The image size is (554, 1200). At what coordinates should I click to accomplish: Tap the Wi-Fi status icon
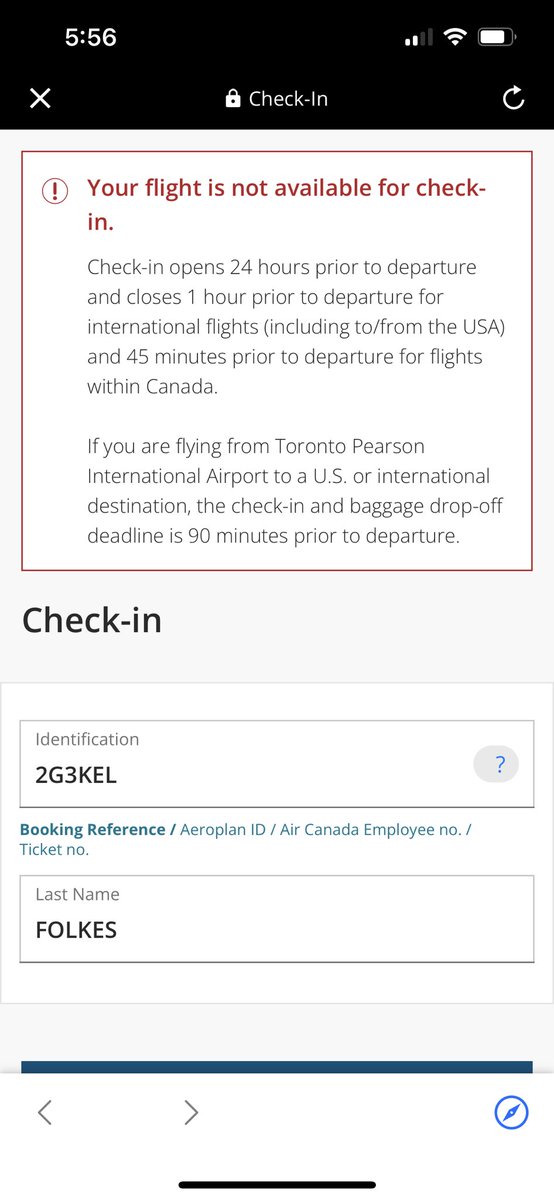(x=456, y=38)
